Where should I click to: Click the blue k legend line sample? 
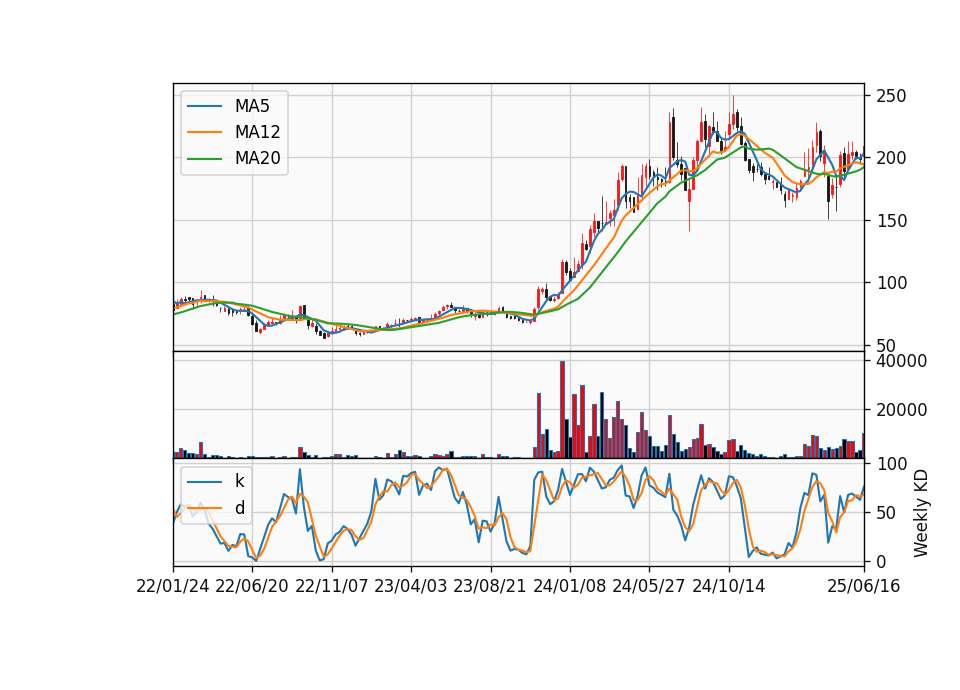click(x=204, y=482)
